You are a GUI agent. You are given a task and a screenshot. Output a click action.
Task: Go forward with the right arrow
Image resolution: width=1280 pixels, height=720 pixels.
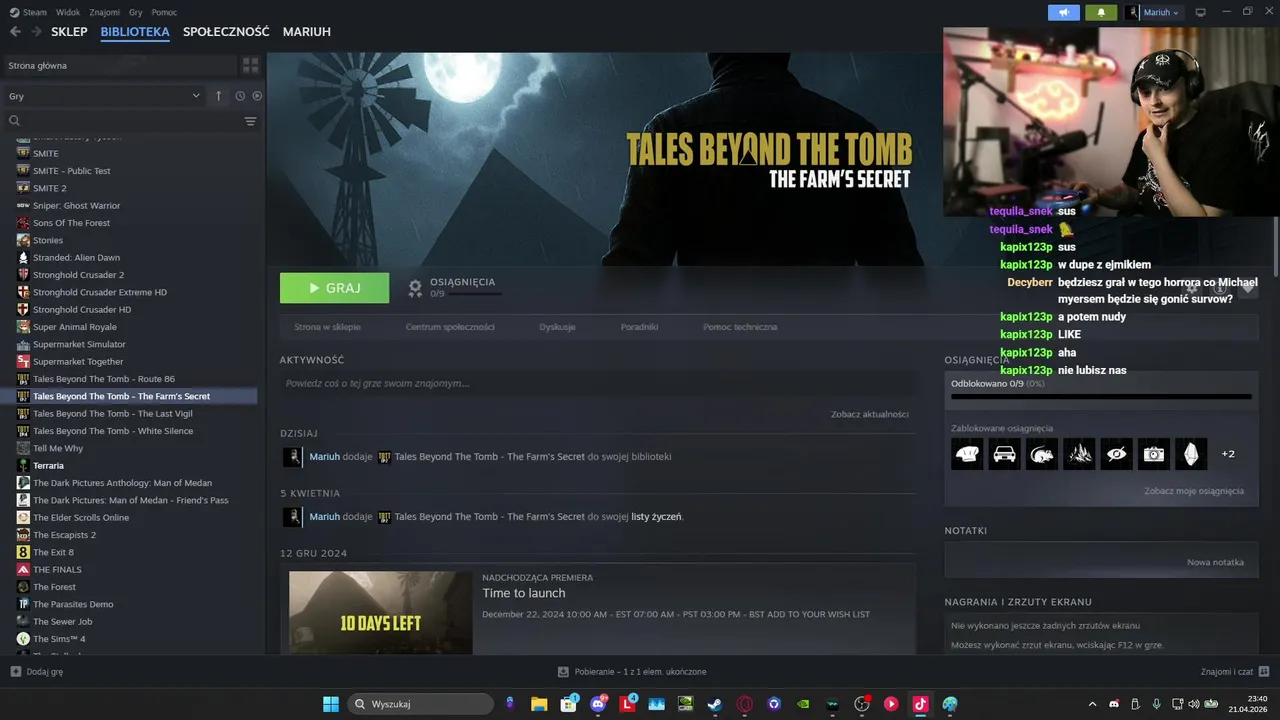click(36, 32)
